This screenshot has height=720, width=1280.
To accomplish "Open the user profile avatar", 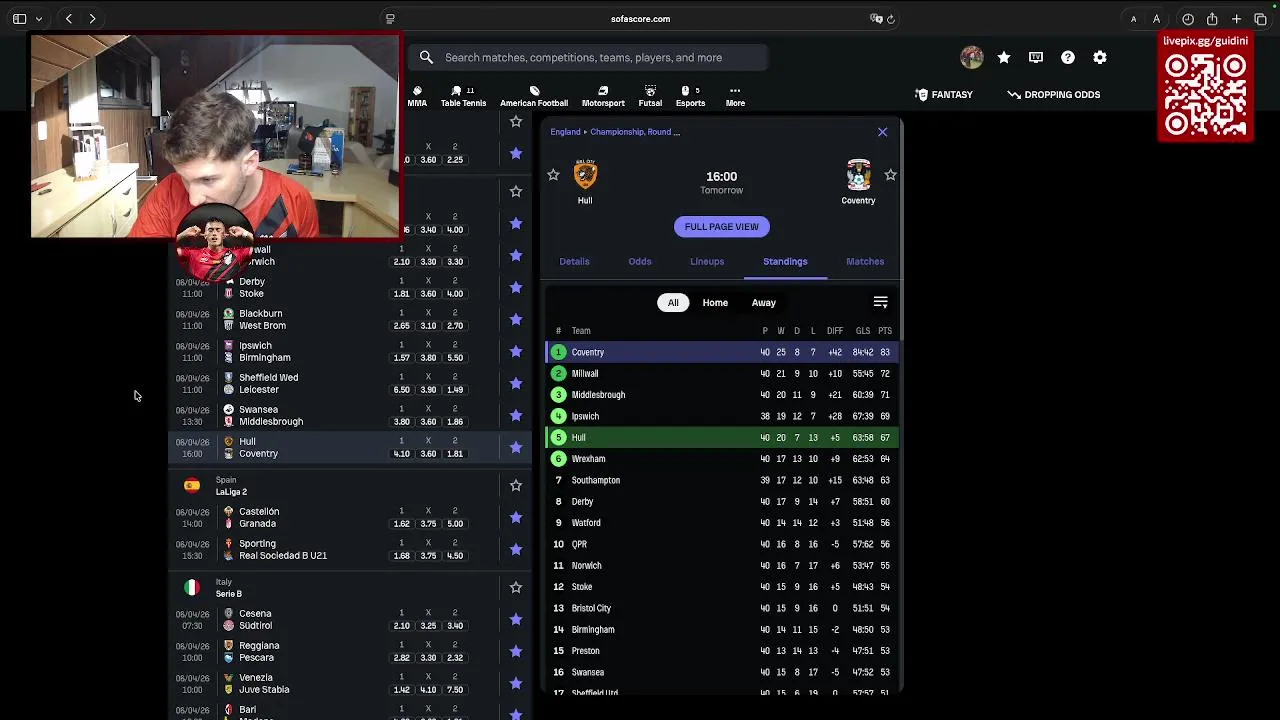I will [x=971, y=58].
